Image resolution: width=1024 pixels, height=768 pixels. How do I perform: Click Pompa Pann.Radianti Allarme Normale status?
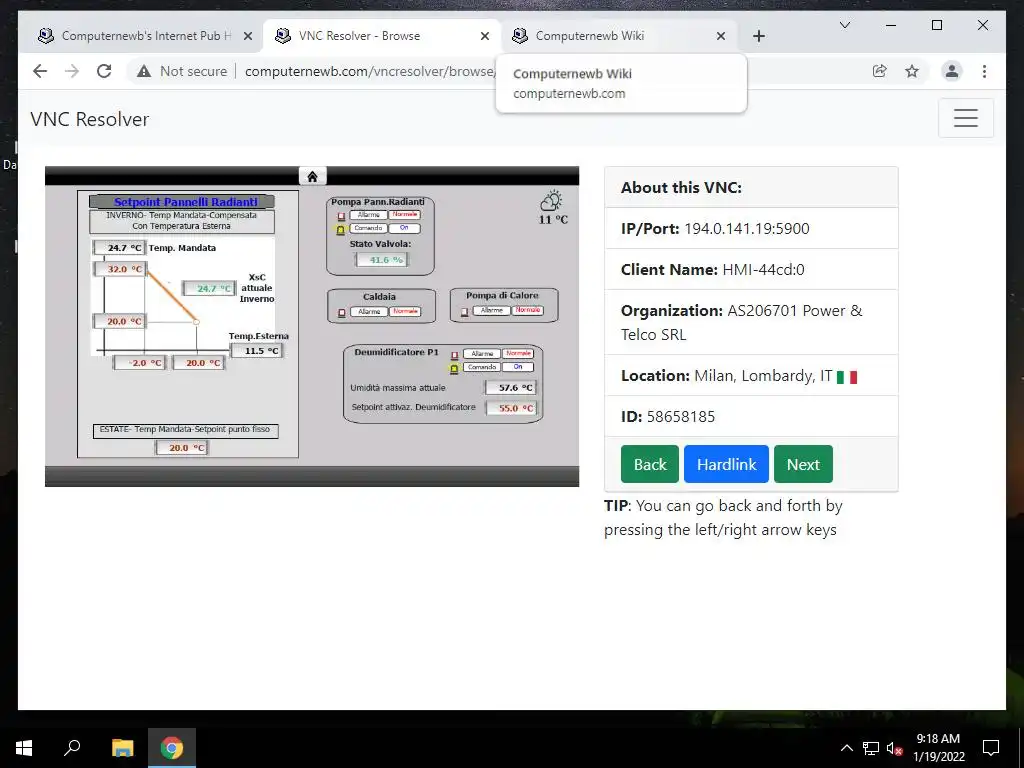[x=404, y=214]
